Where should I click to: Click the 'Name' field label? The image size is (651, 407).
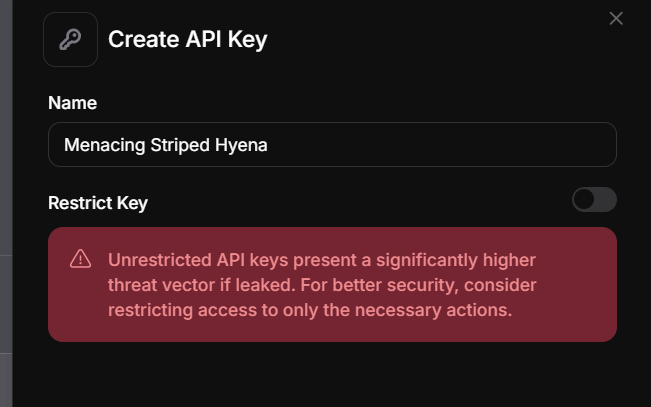click(x=72, y=103)
